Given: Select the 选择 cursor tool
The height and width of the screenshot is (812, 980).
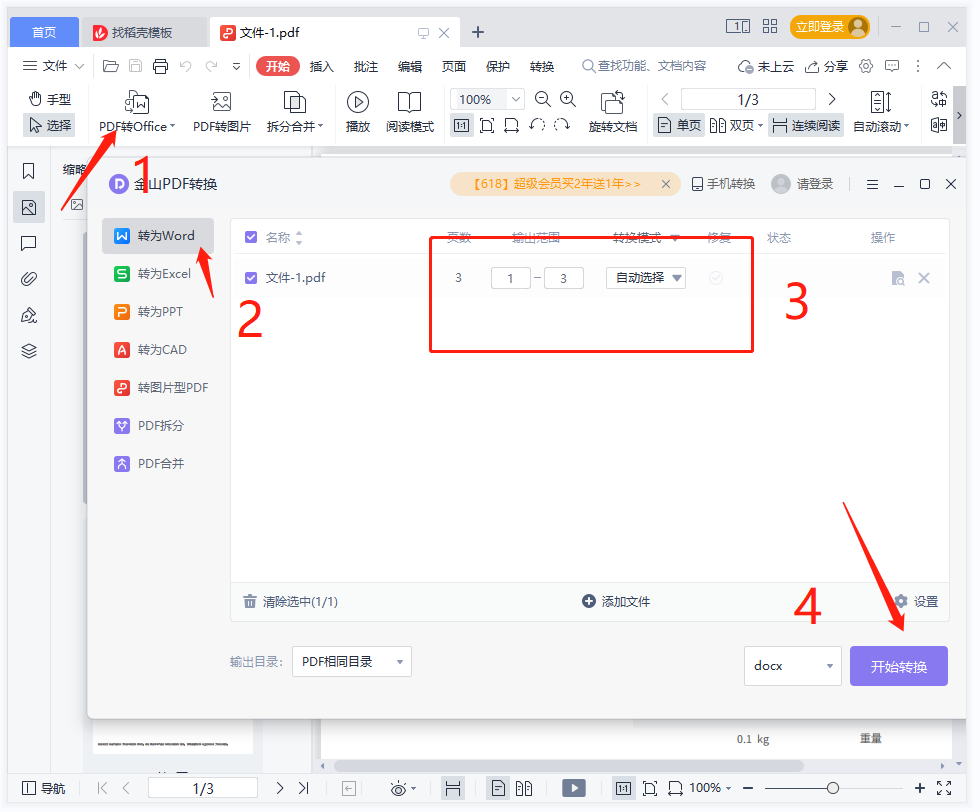Looking at the screenshot, I should pyautogui.click(x=50, y=126).
